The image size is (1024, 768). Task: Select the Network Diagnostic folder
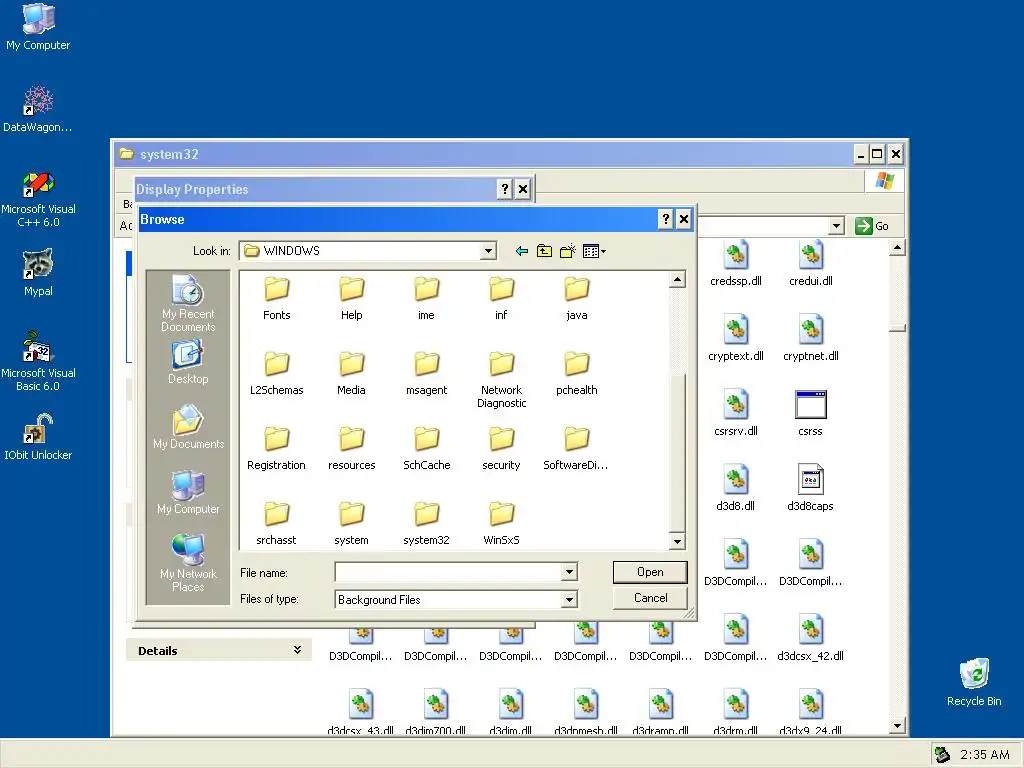tap(502, 379)
